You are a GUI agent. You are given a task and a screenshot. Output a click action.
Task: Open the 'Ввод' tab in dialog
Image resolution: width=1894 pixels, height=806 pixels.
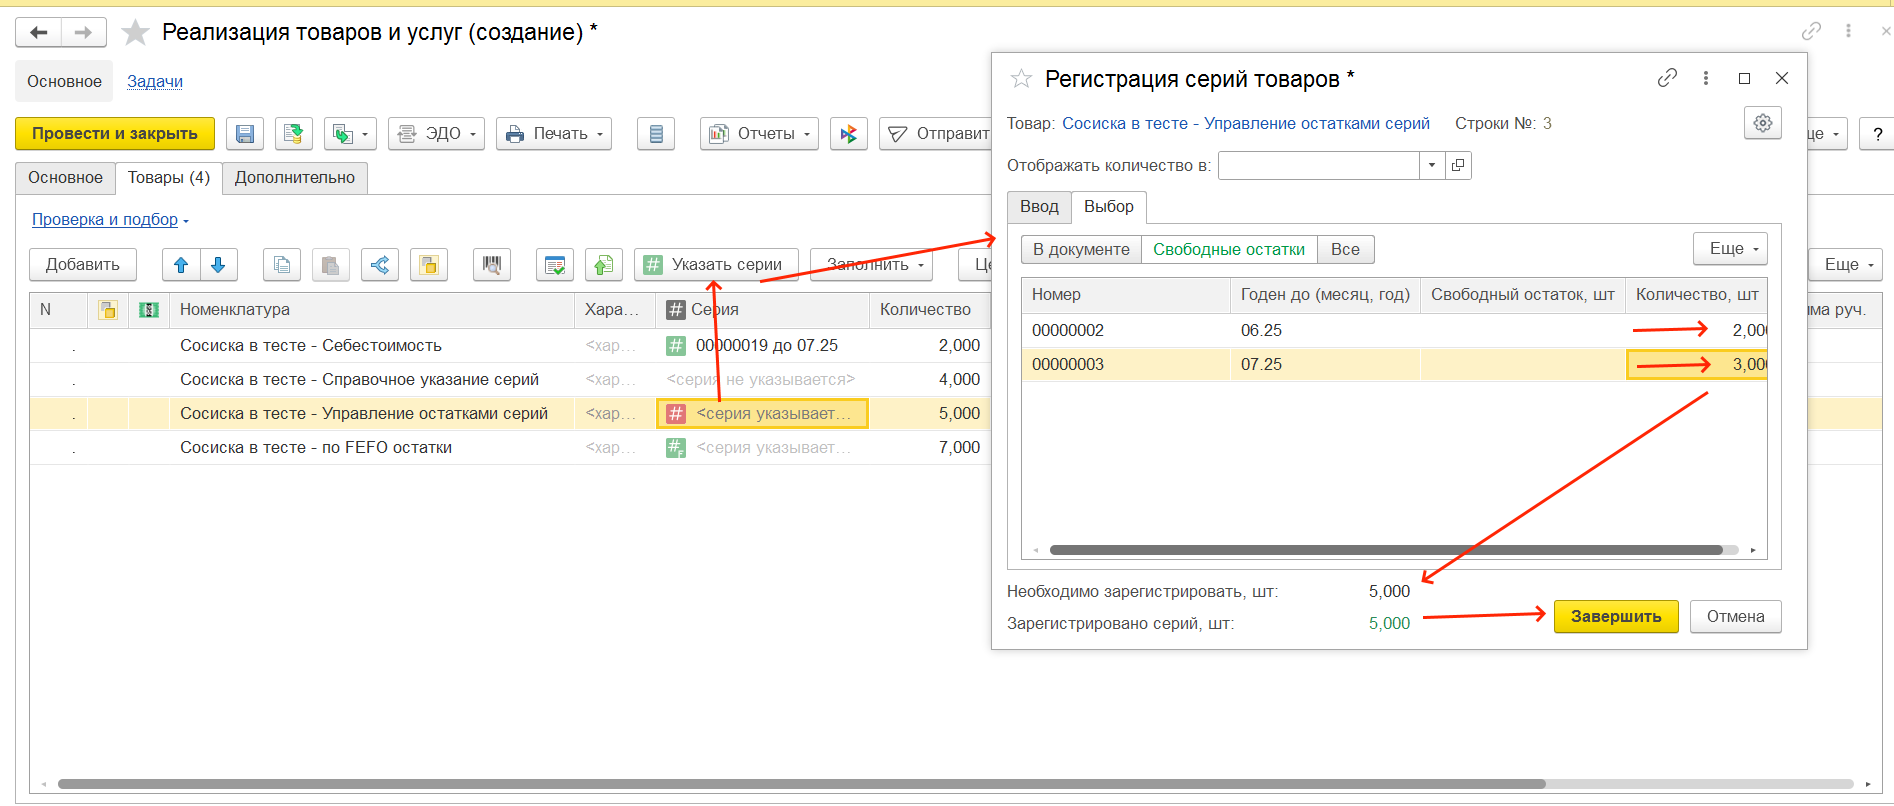[1039, 207]
